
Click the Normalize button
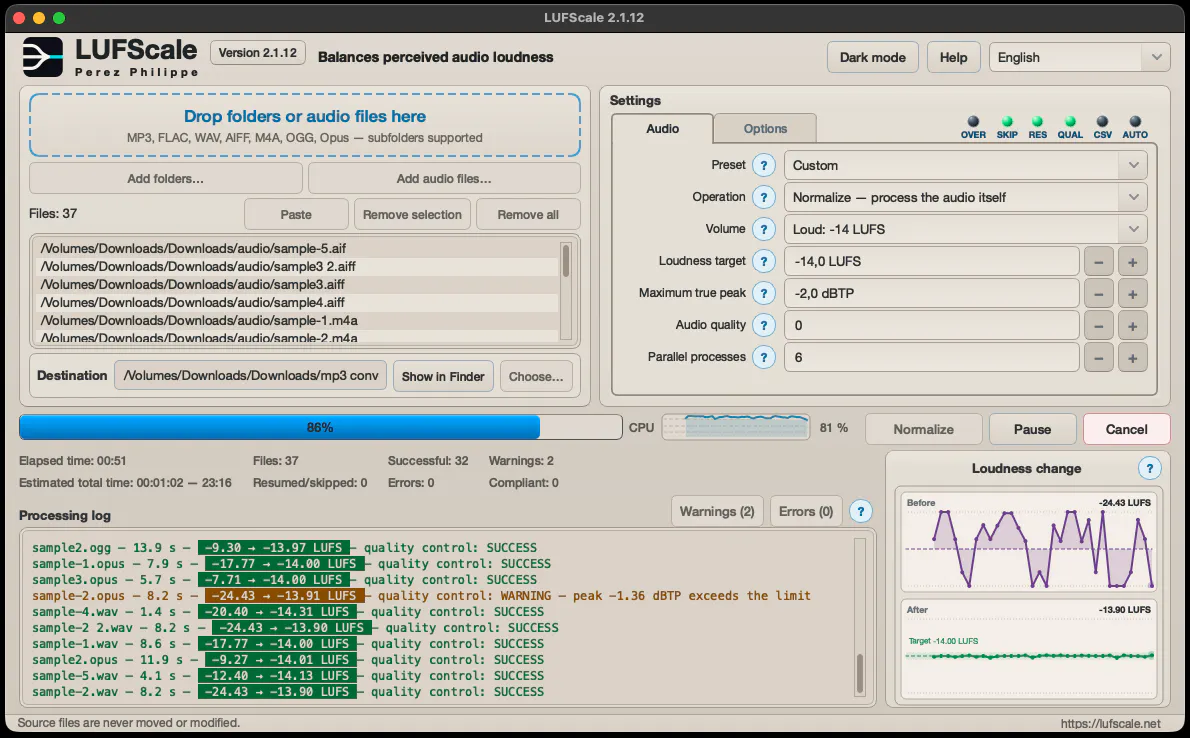pos(924,429)
